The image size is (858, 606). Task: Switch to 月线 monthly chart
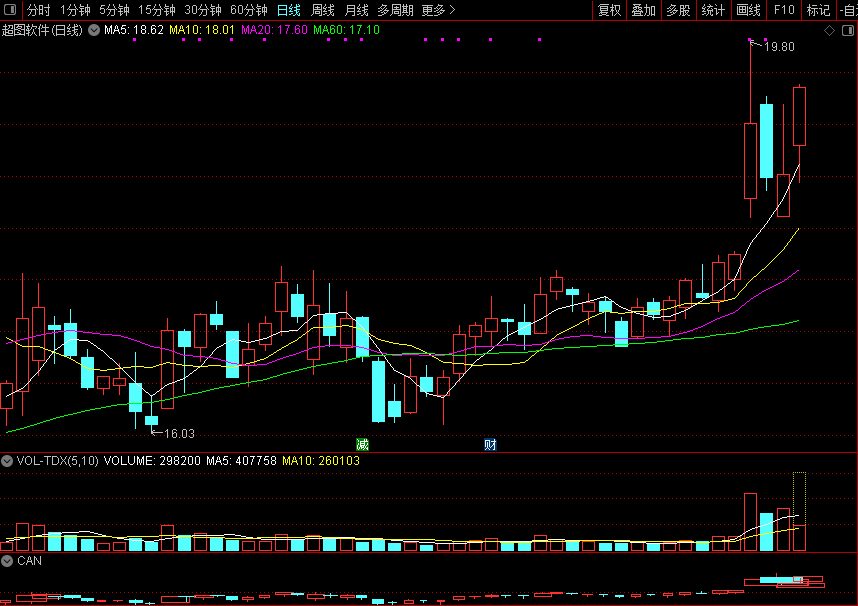coord(357,10)
